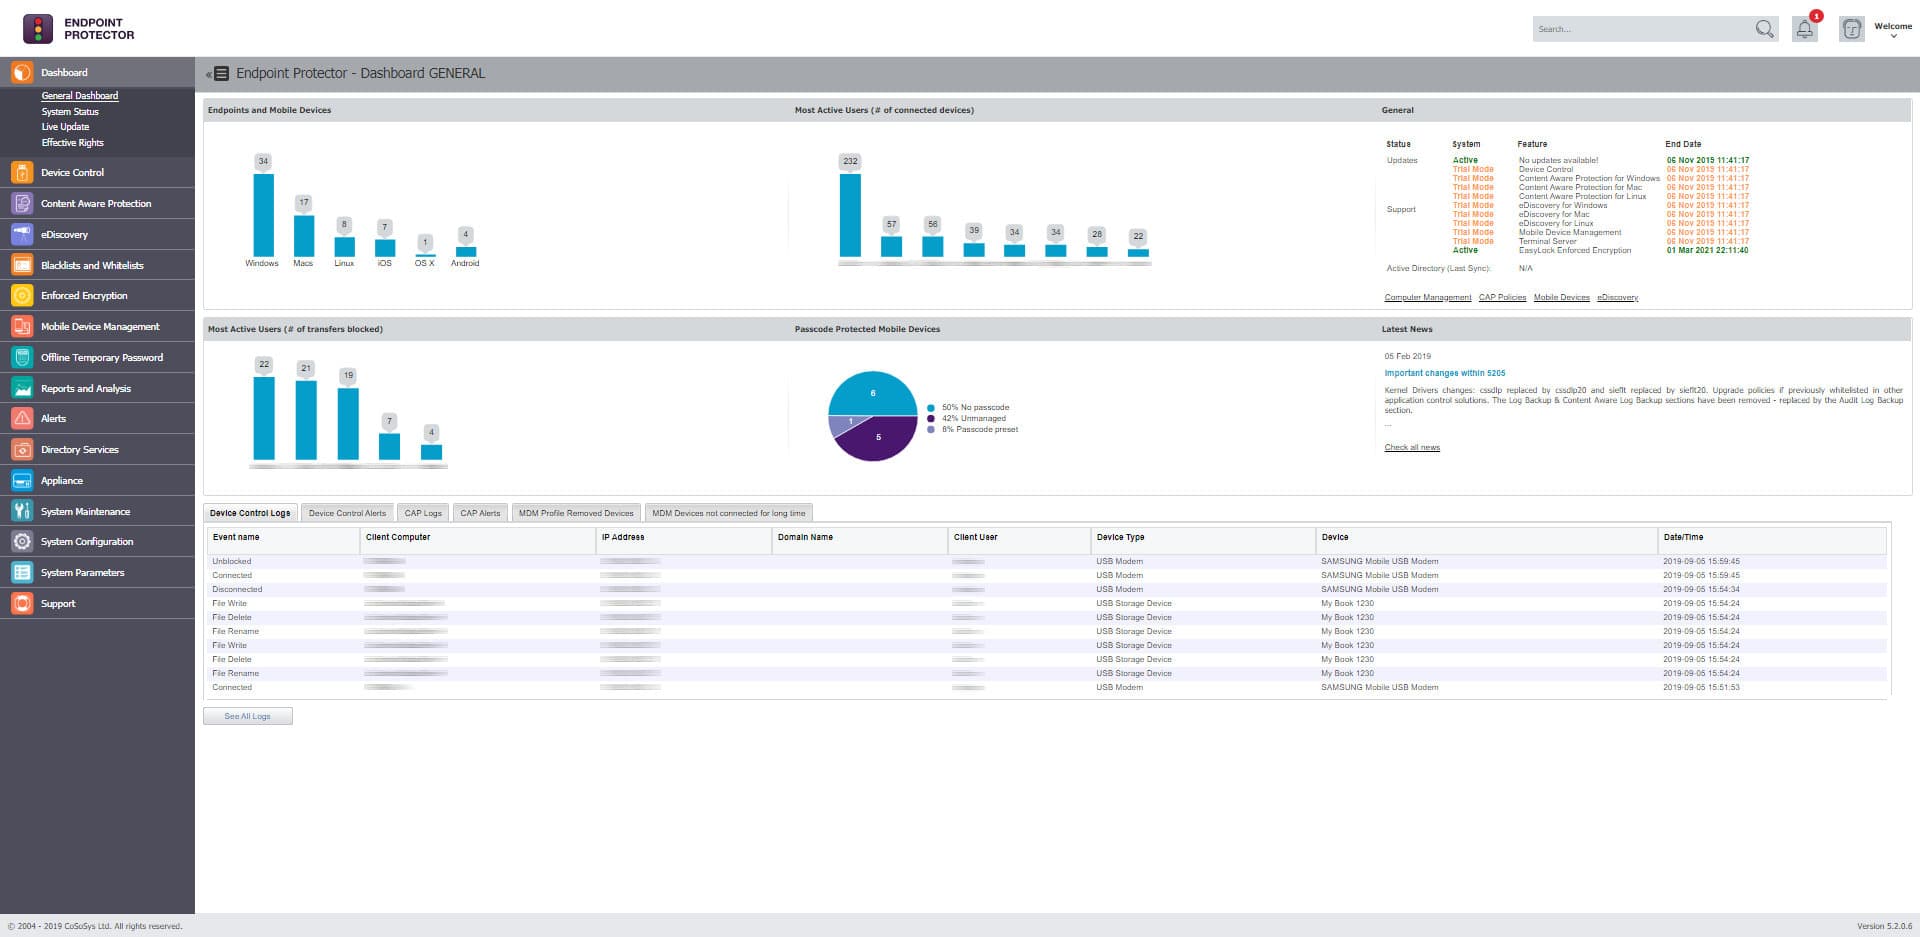Click the Dashboard sidebar icon
This screenshot has width=1920, height=937.
22,72
